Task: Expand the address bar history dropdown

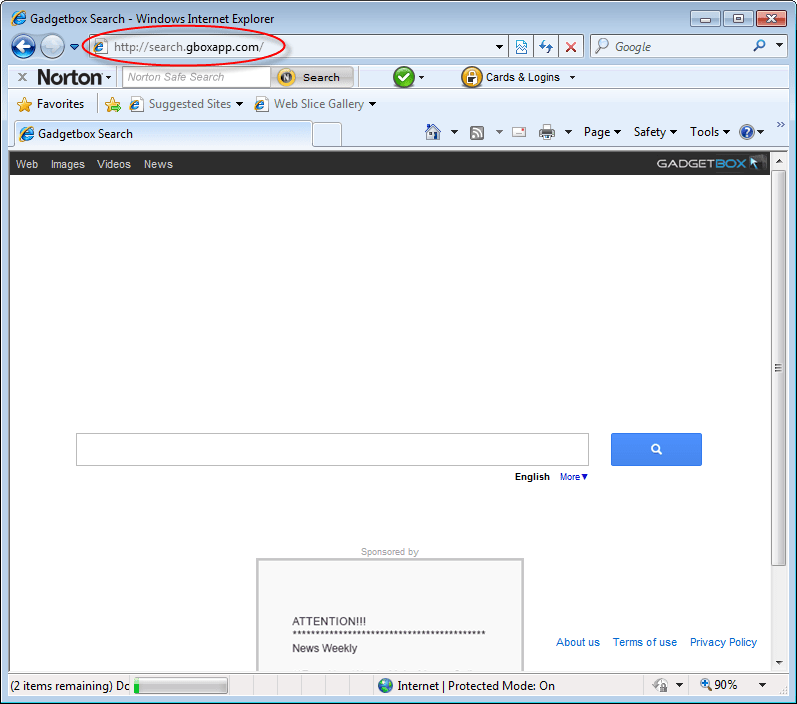Action: coord(499,47)
